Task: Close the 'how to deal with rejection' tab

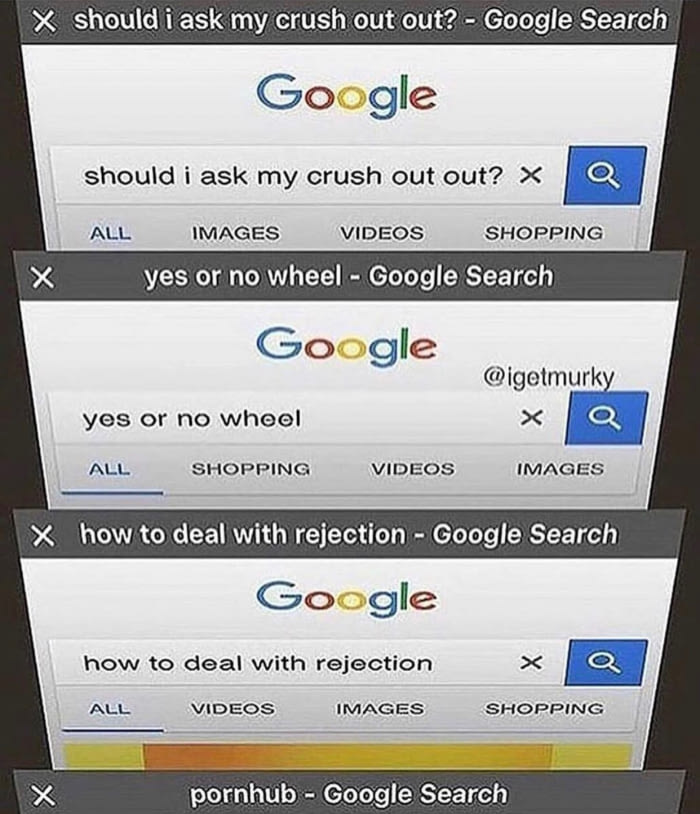Action: 43,536
